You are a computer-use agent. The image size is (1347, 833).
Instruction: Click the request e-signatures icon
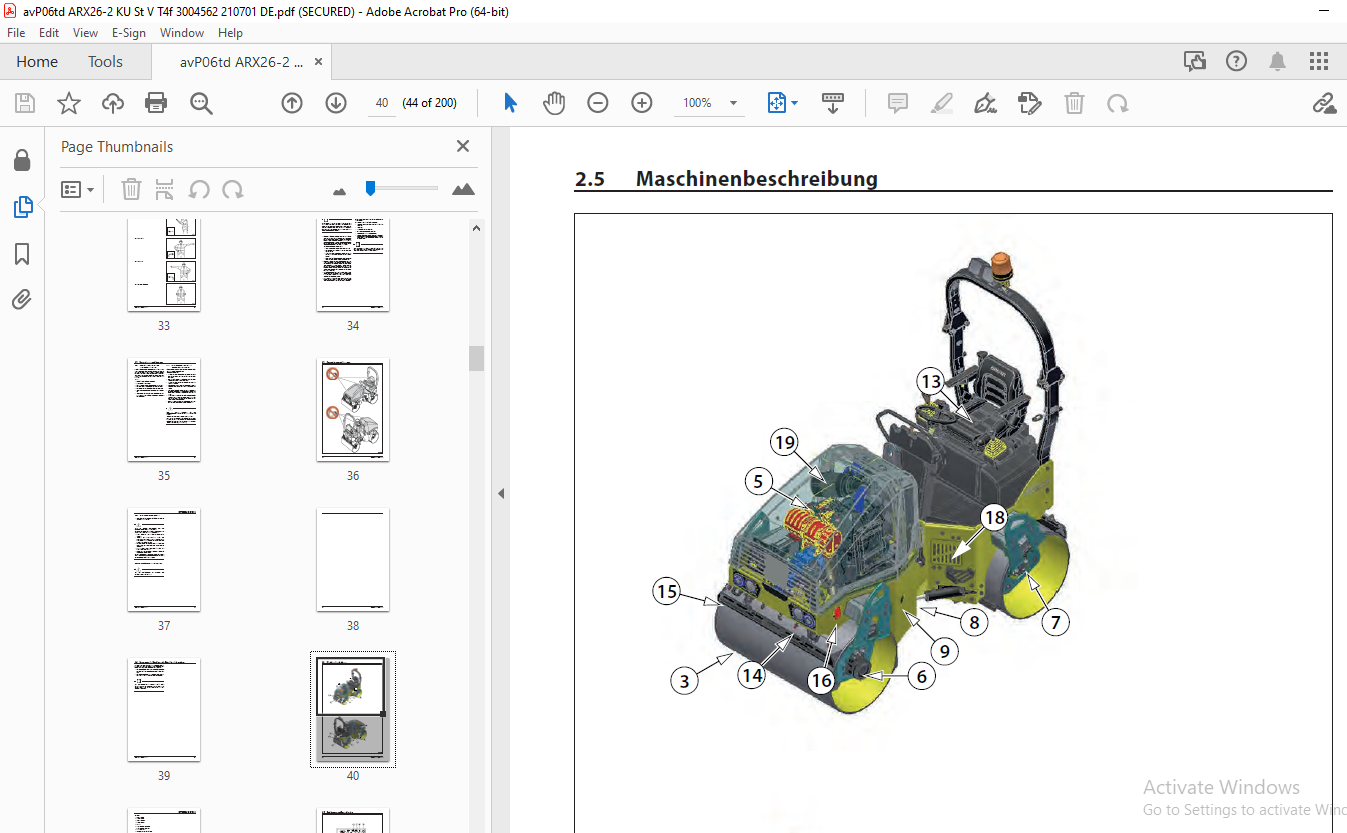[1030, 103]
